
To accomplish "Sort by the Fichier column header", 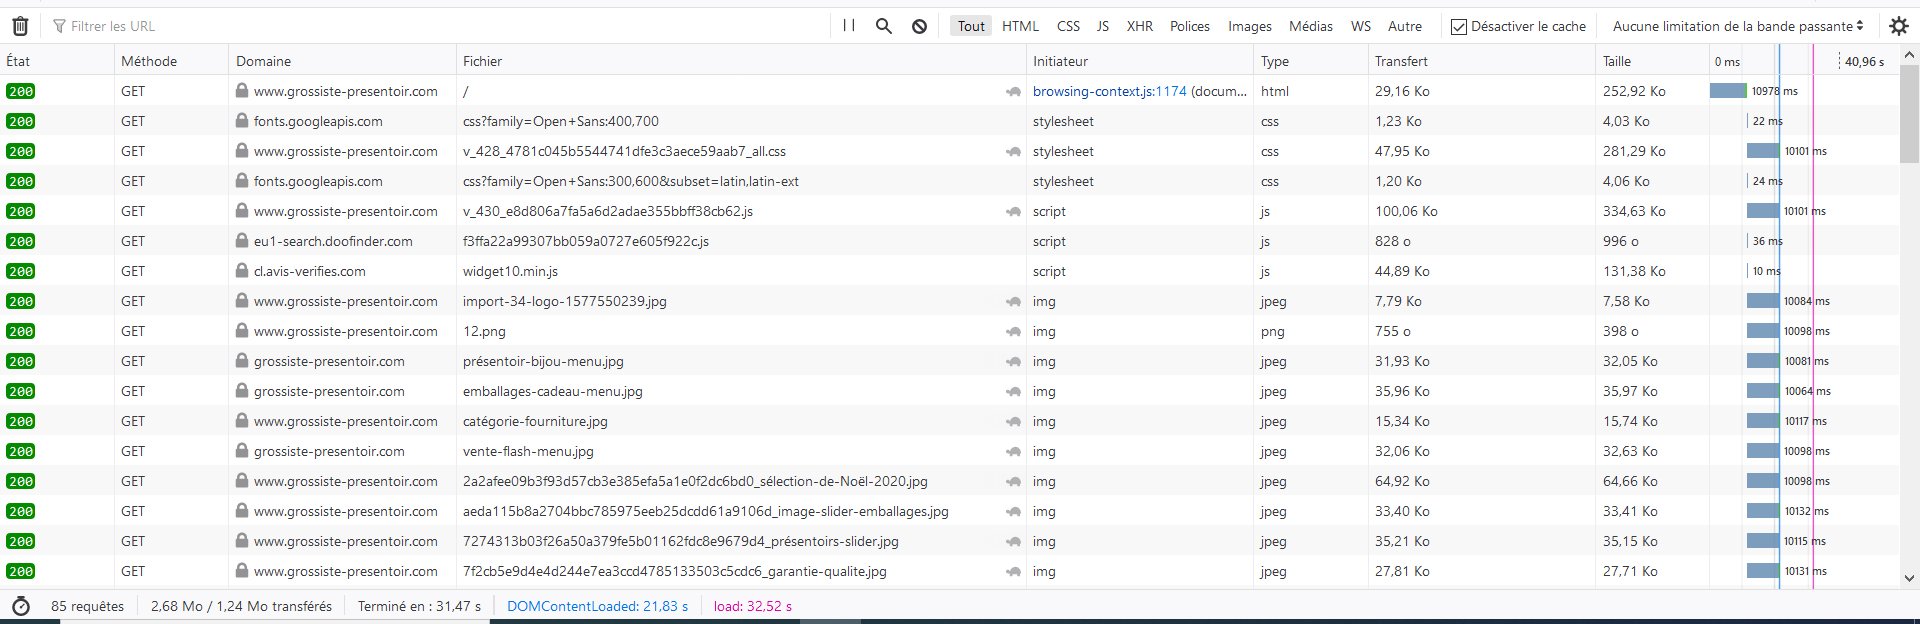I will pyautogui.click(x=741, y=61).
